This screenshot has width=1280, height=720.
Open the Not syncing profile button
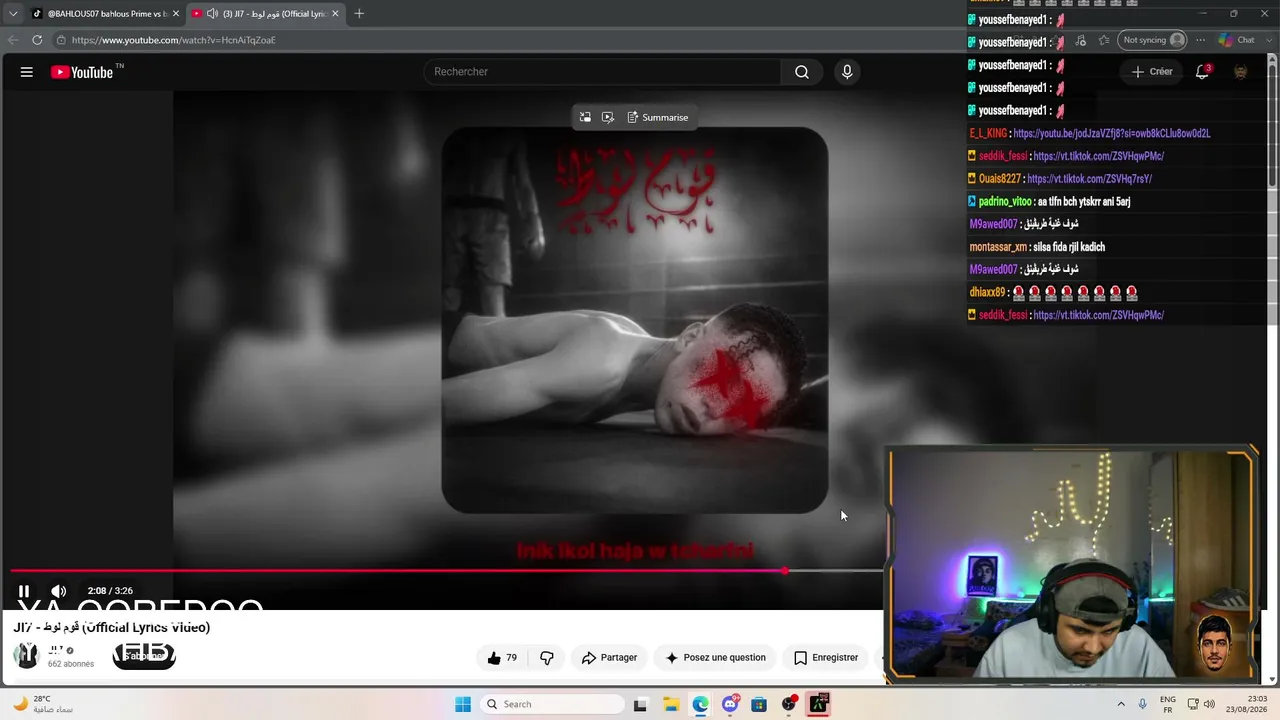[x=1153, y=40]
